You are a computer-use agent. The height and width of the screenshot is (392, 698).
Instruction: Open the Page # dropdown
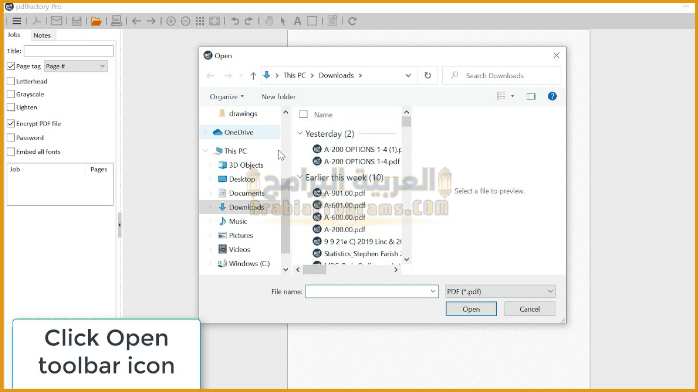[76, 66]
